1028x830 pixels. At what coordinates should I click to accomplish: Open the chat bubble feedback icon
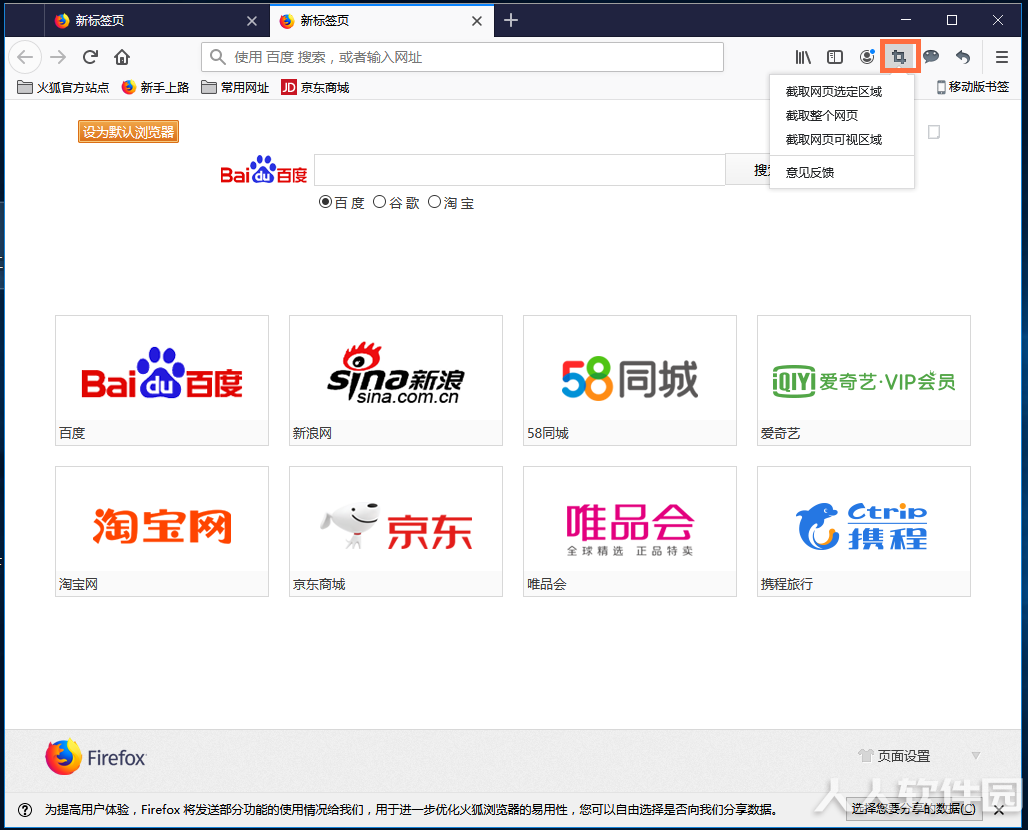tap(931, 57)
